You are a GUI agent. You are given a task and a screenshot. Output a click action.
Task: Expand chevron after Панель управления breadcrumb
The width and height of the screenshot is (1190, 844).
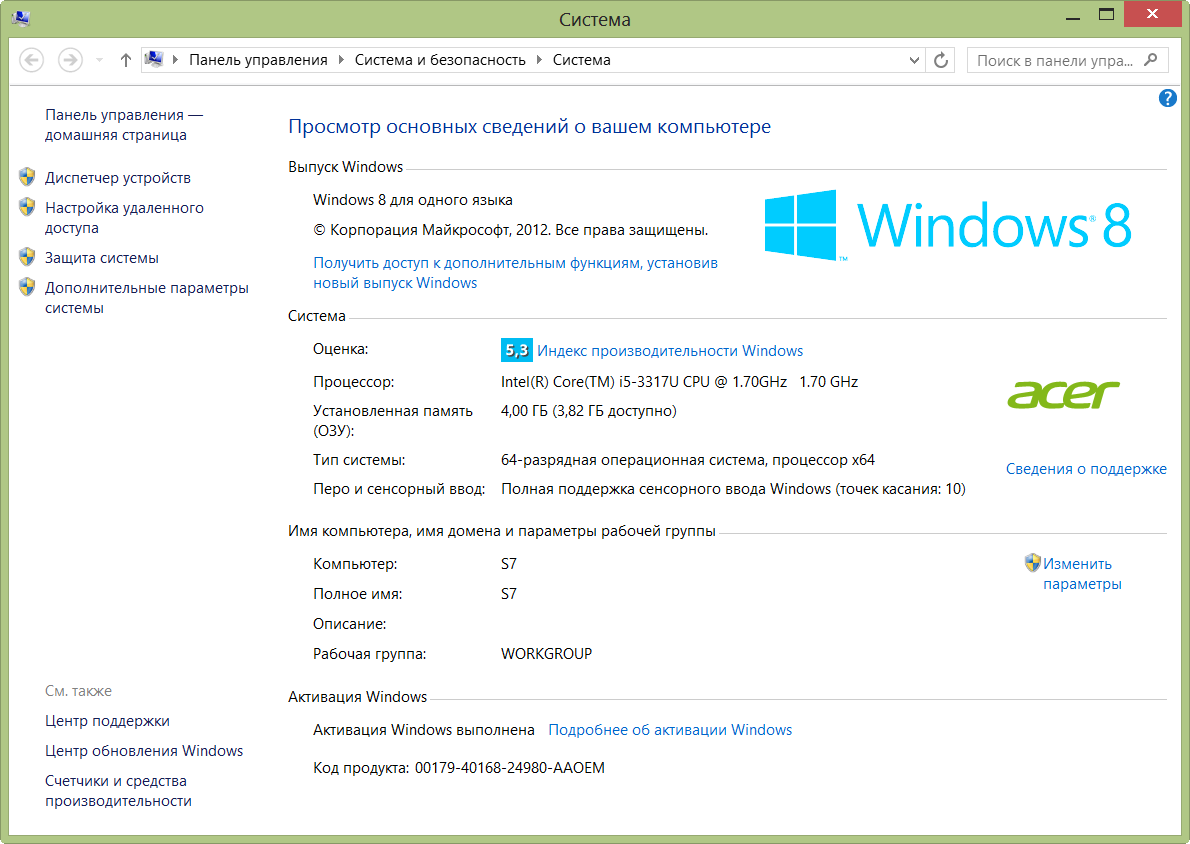click(341, 59)
